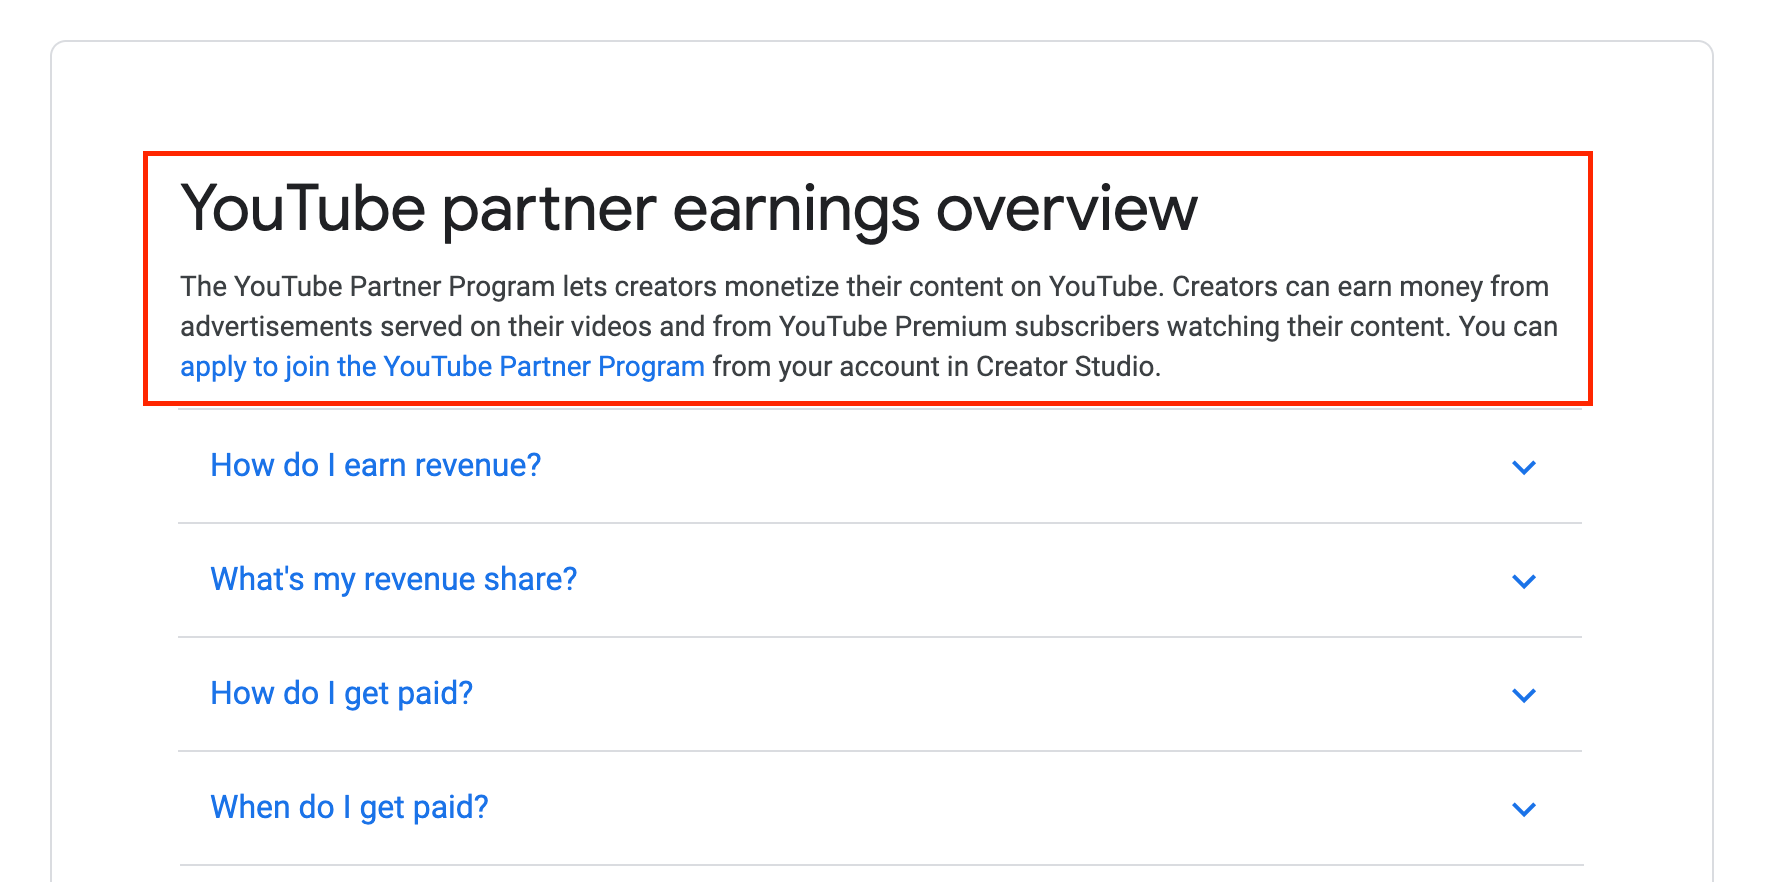Click the YouTube partner earnings overview heading
This screenshot has width=1770, height=882.
(x=689, y=210)
